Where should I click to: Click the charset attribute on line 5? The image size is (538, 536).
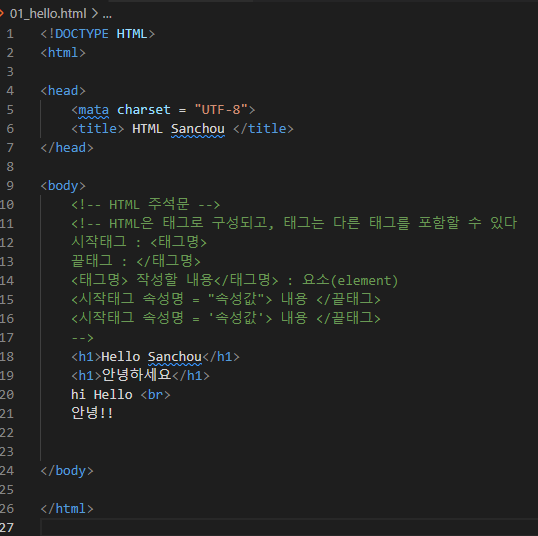pos(143,110)
